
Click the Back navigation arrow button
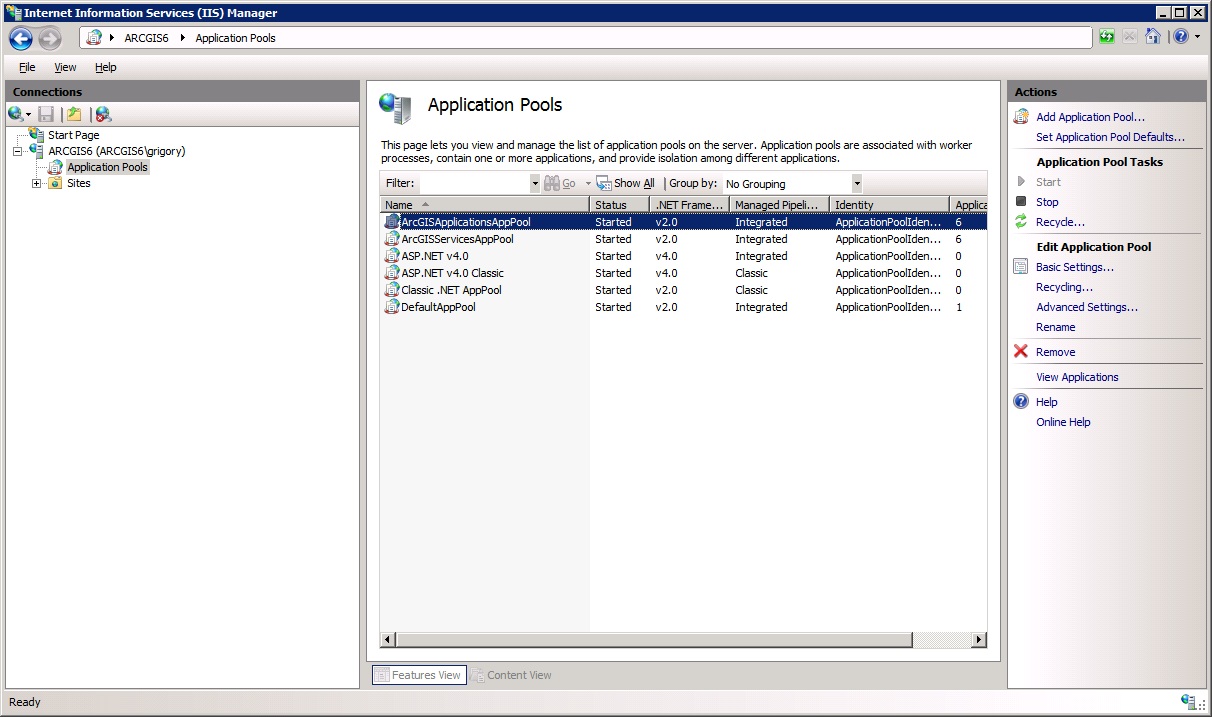coord(21,38)
